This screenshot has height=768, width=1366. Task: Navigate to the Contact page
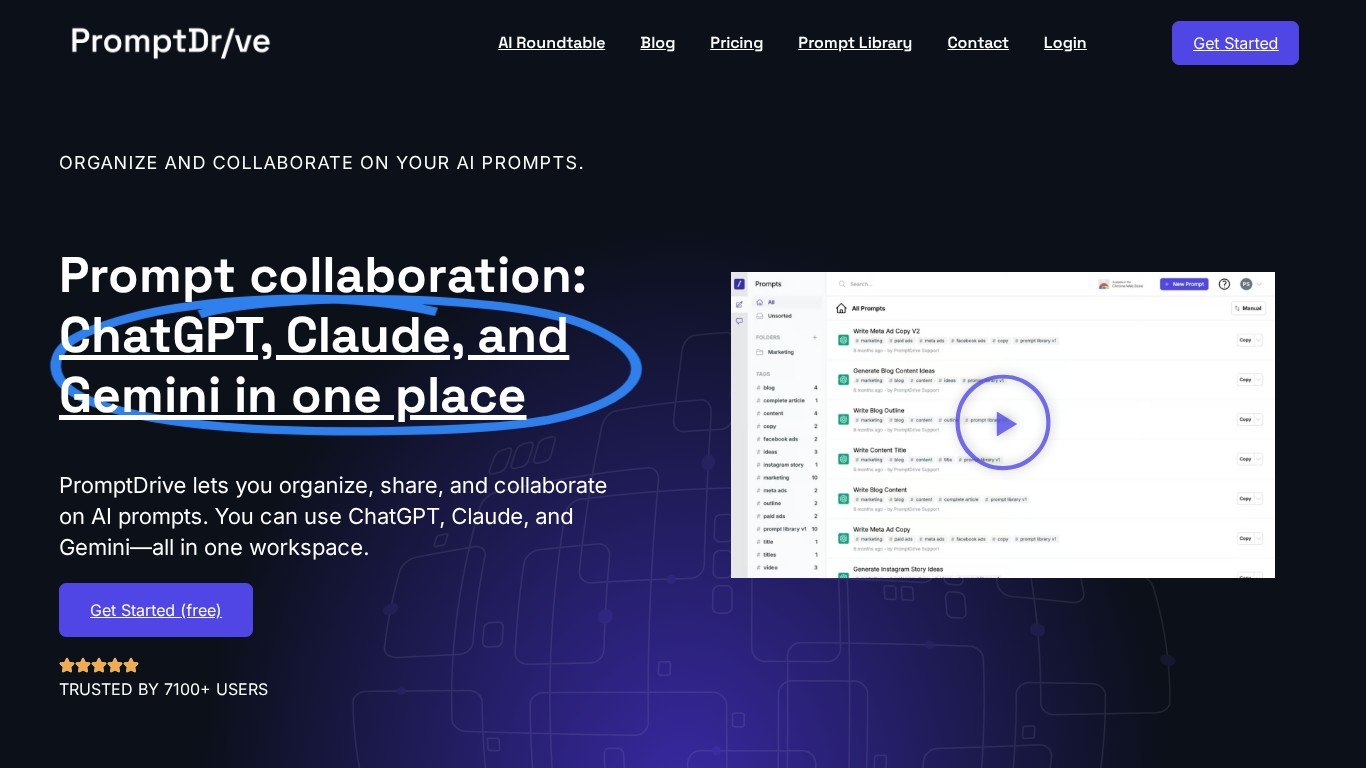[x=977, y=43]
